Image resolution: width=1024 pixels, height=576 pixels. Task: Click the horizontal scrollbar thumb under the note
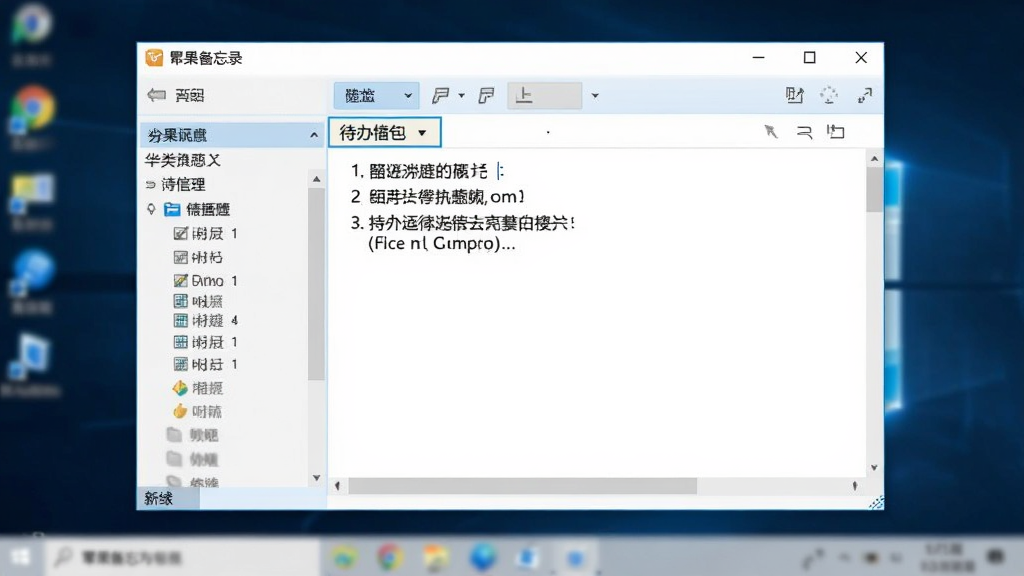tap(522, 486)
